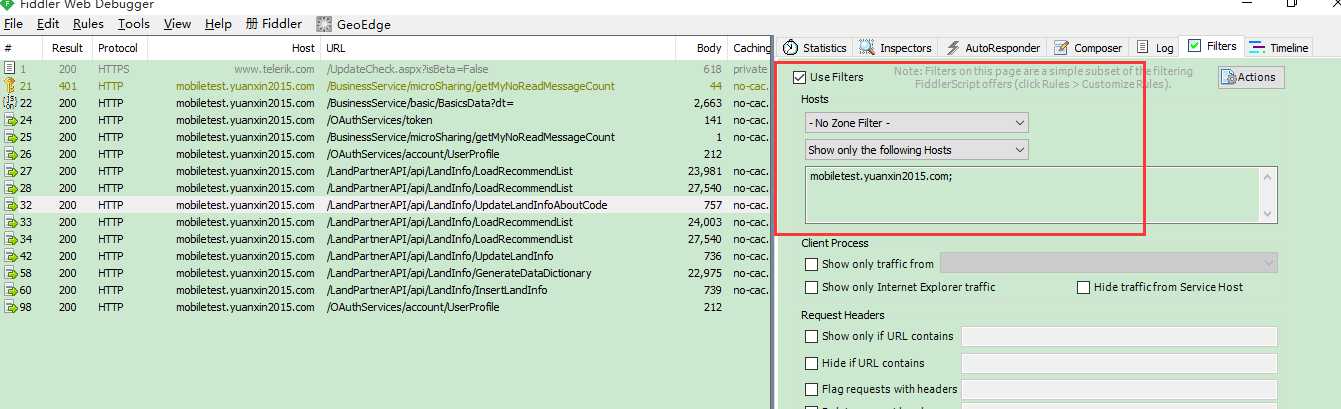The image size is (1341, 409).
Task: Click the Statistics clock icon
Action: (790, 48)
